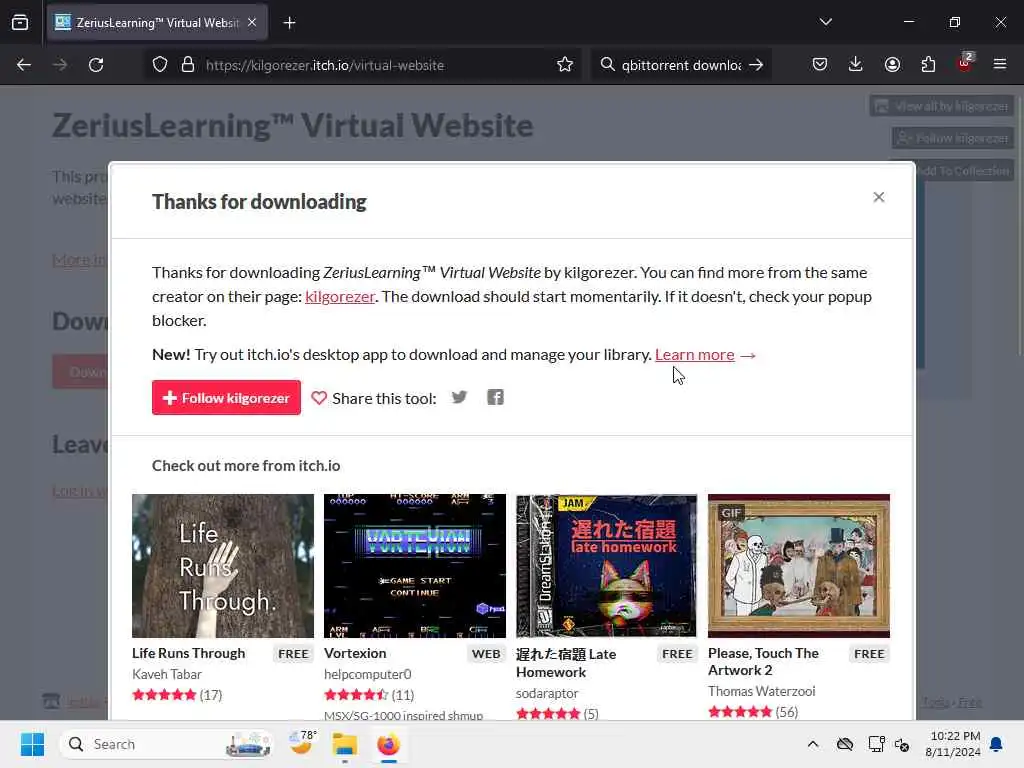
Task: Open the Extensions puzzle icon
Action: [x=928, y=64]
